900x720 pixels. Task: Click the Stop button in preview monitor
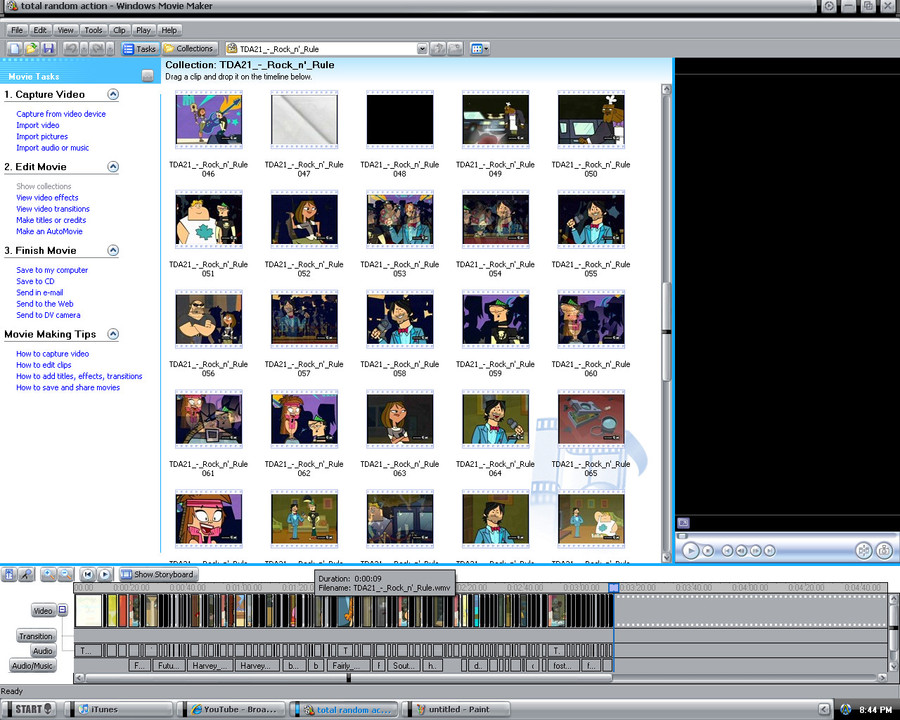(x=708, y=551)
